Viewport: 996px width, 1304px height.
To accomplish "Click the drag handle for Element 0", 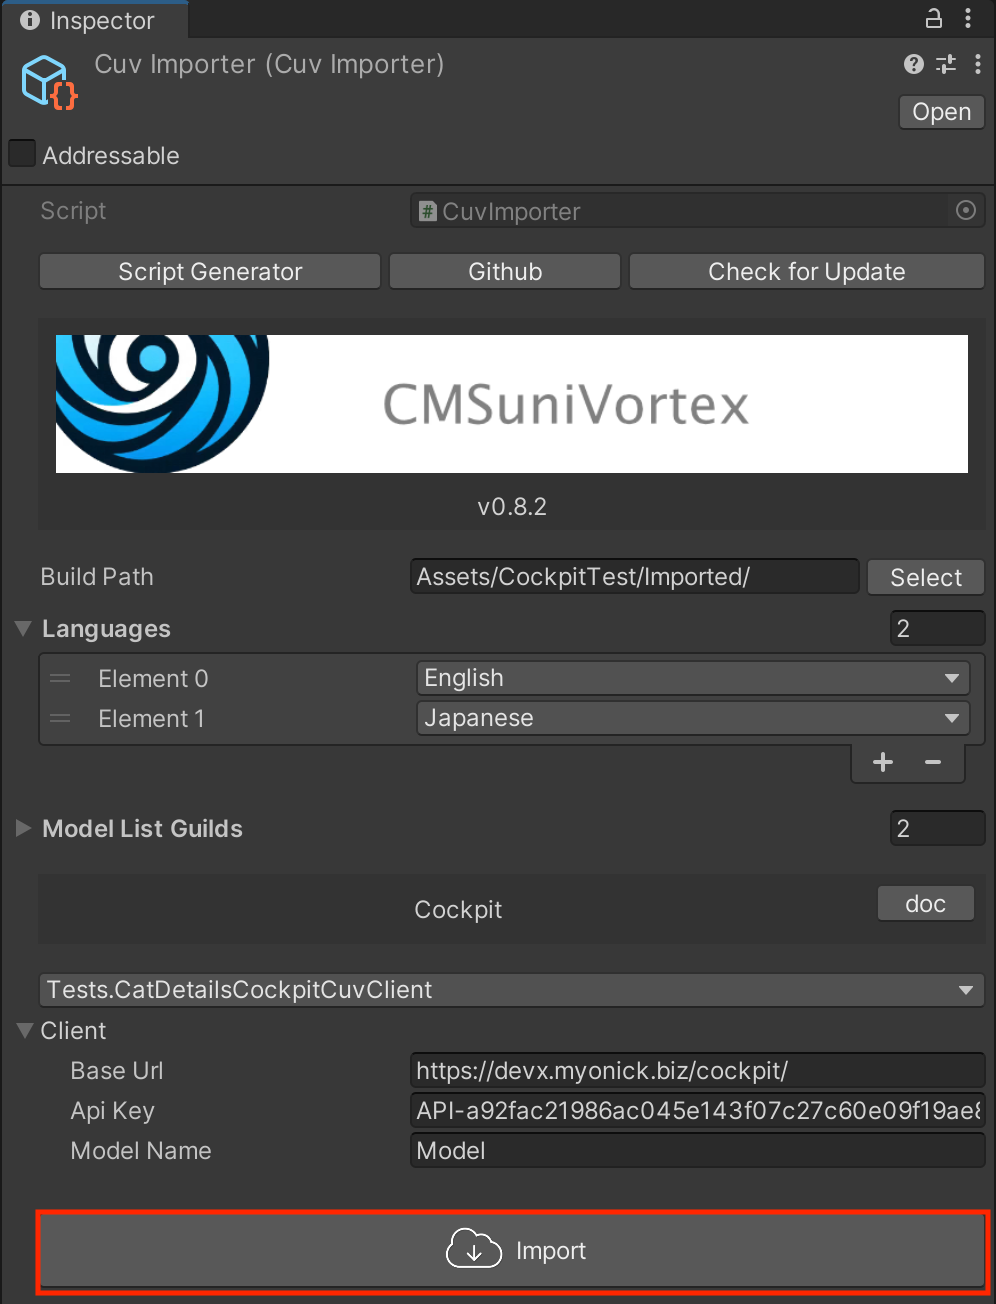I will (60, 679).
